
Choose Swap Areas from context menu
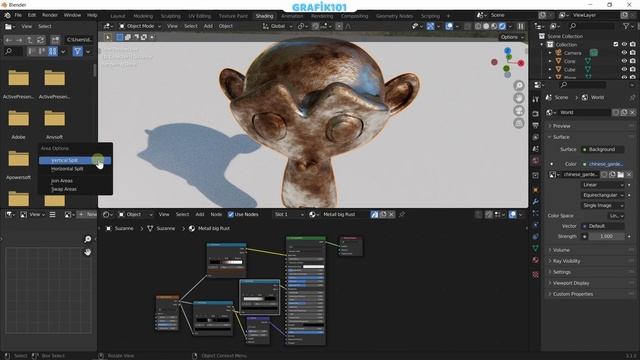point(75,189)
